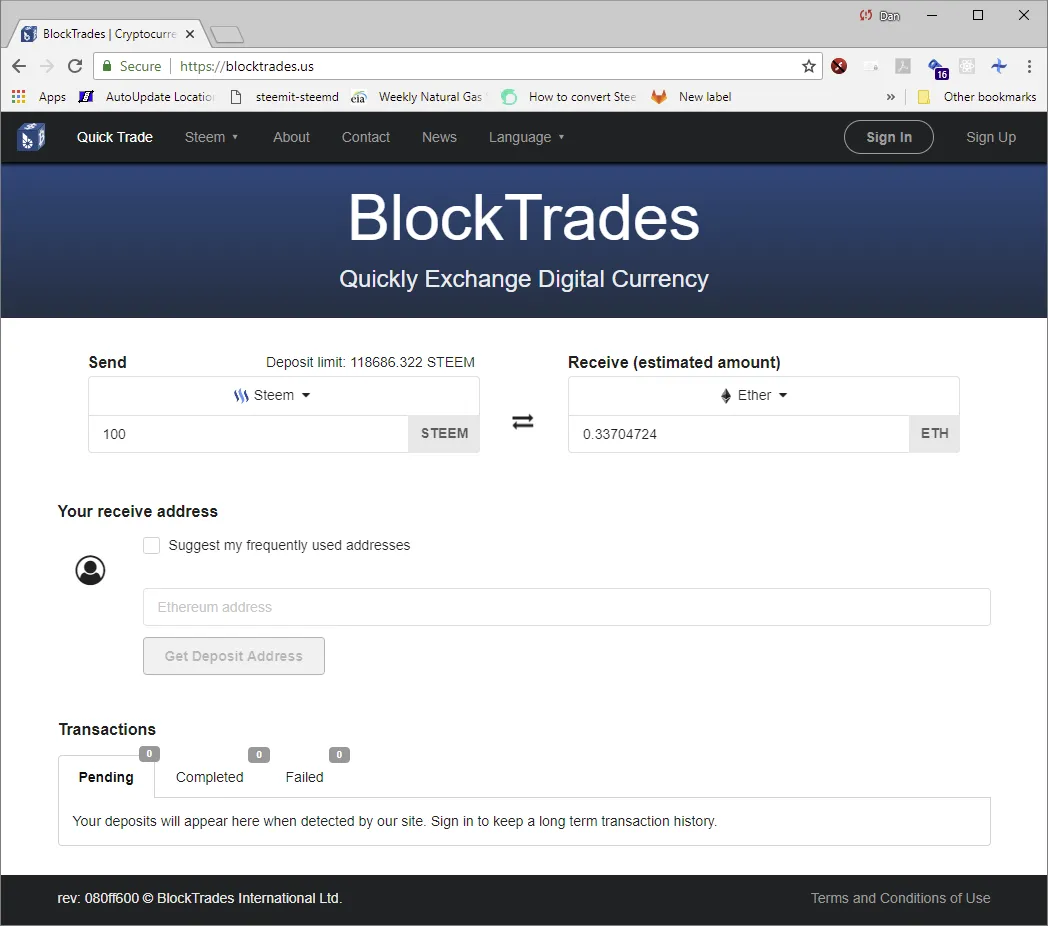Show hidden bookmarks via double chevron
This screenshot has height=926, width=1048.
[890, 97]
